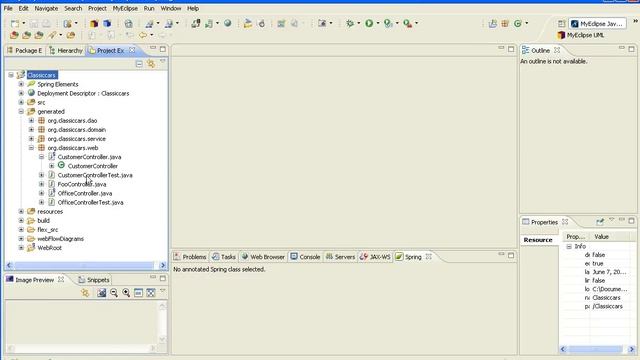
Task: Collapse org.classiccars.web package
Action: (31, 148)
